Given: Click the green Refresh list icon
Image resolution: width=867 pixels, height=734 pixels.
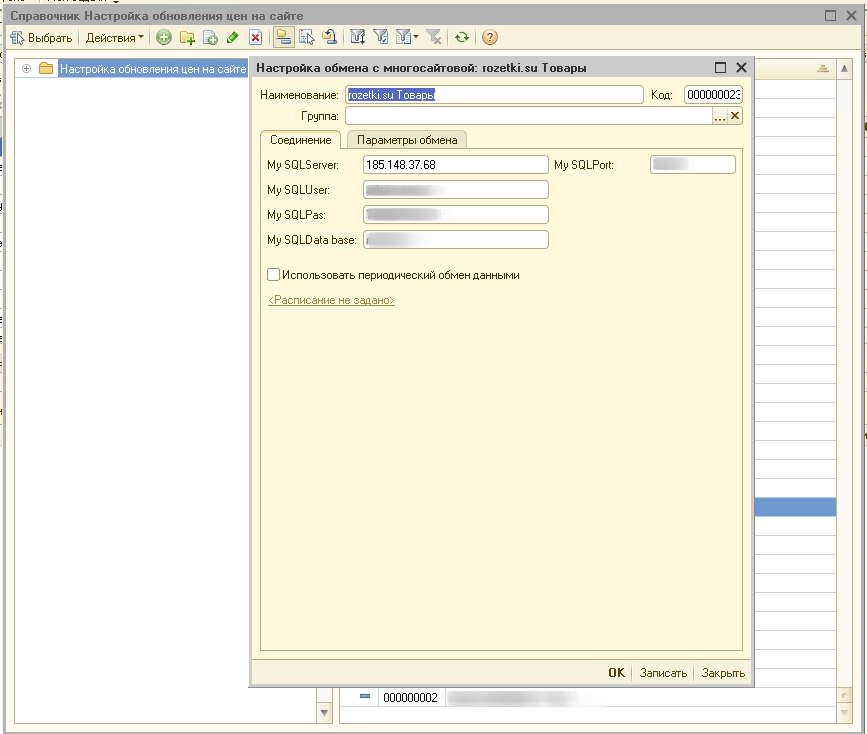Looking at the screenshot, I should 461,38.
